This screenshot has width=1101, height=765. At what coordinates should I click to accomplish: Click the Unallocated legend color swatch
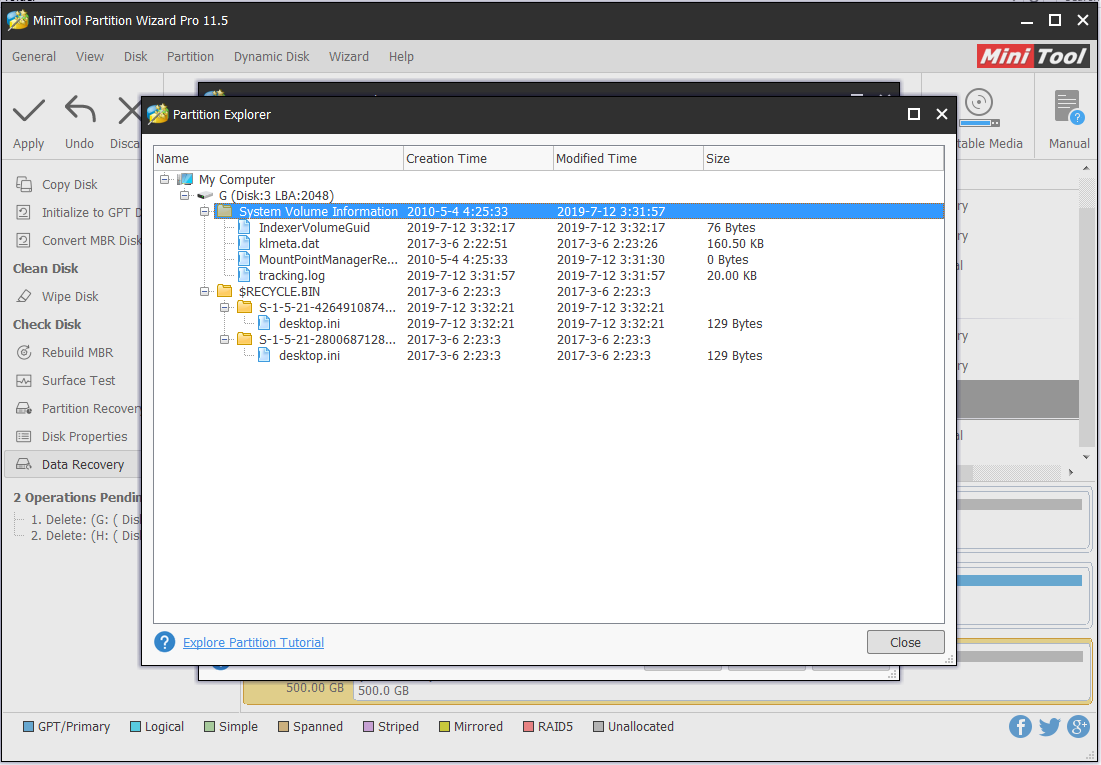click(x=598, y=726)
